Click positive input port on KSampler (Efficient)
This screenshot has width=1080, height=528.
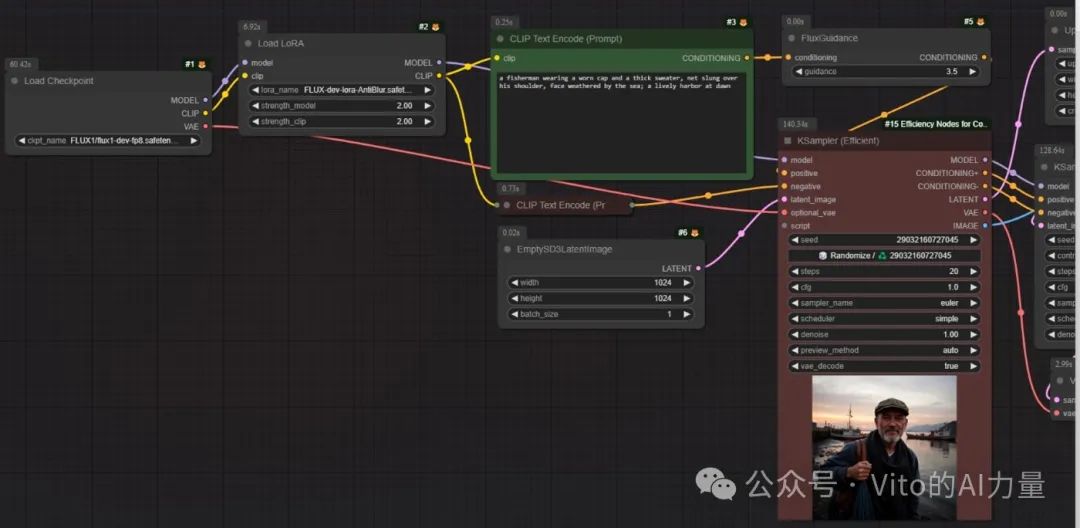(785, 173)
